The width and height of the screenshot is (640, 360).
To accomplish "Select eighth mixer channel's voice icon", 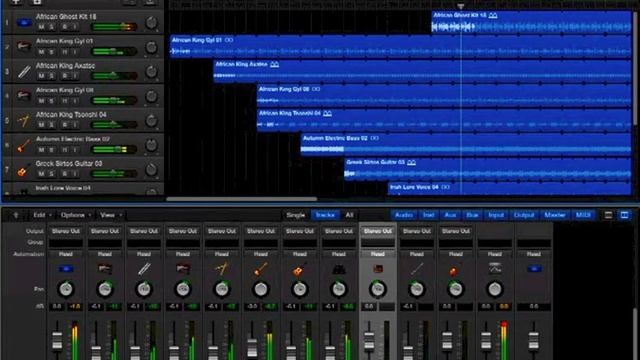I will pyautogui.click(x=338, y=269).
